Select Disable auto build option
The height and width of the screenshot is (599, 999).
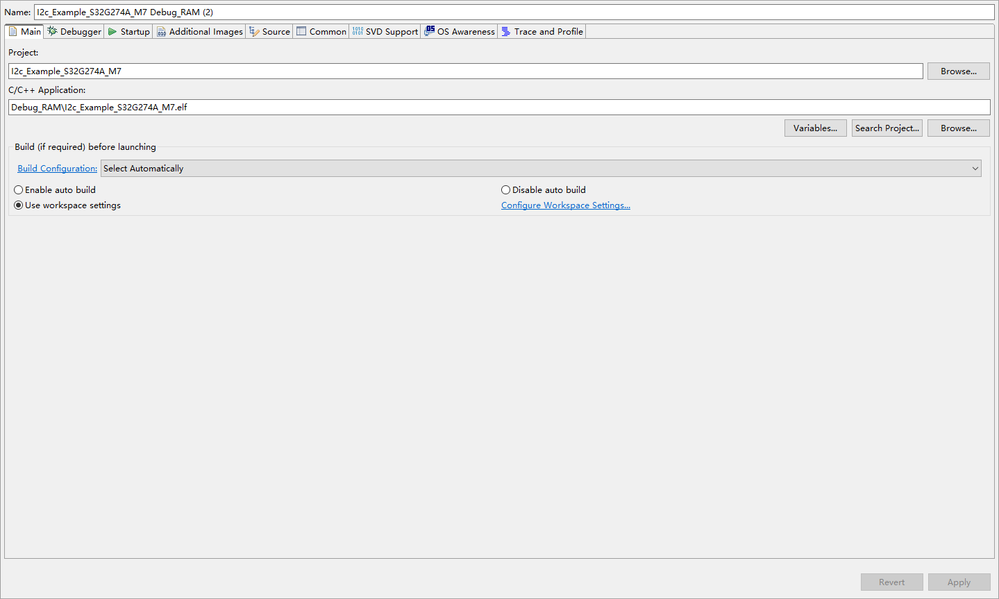(543, 190)
